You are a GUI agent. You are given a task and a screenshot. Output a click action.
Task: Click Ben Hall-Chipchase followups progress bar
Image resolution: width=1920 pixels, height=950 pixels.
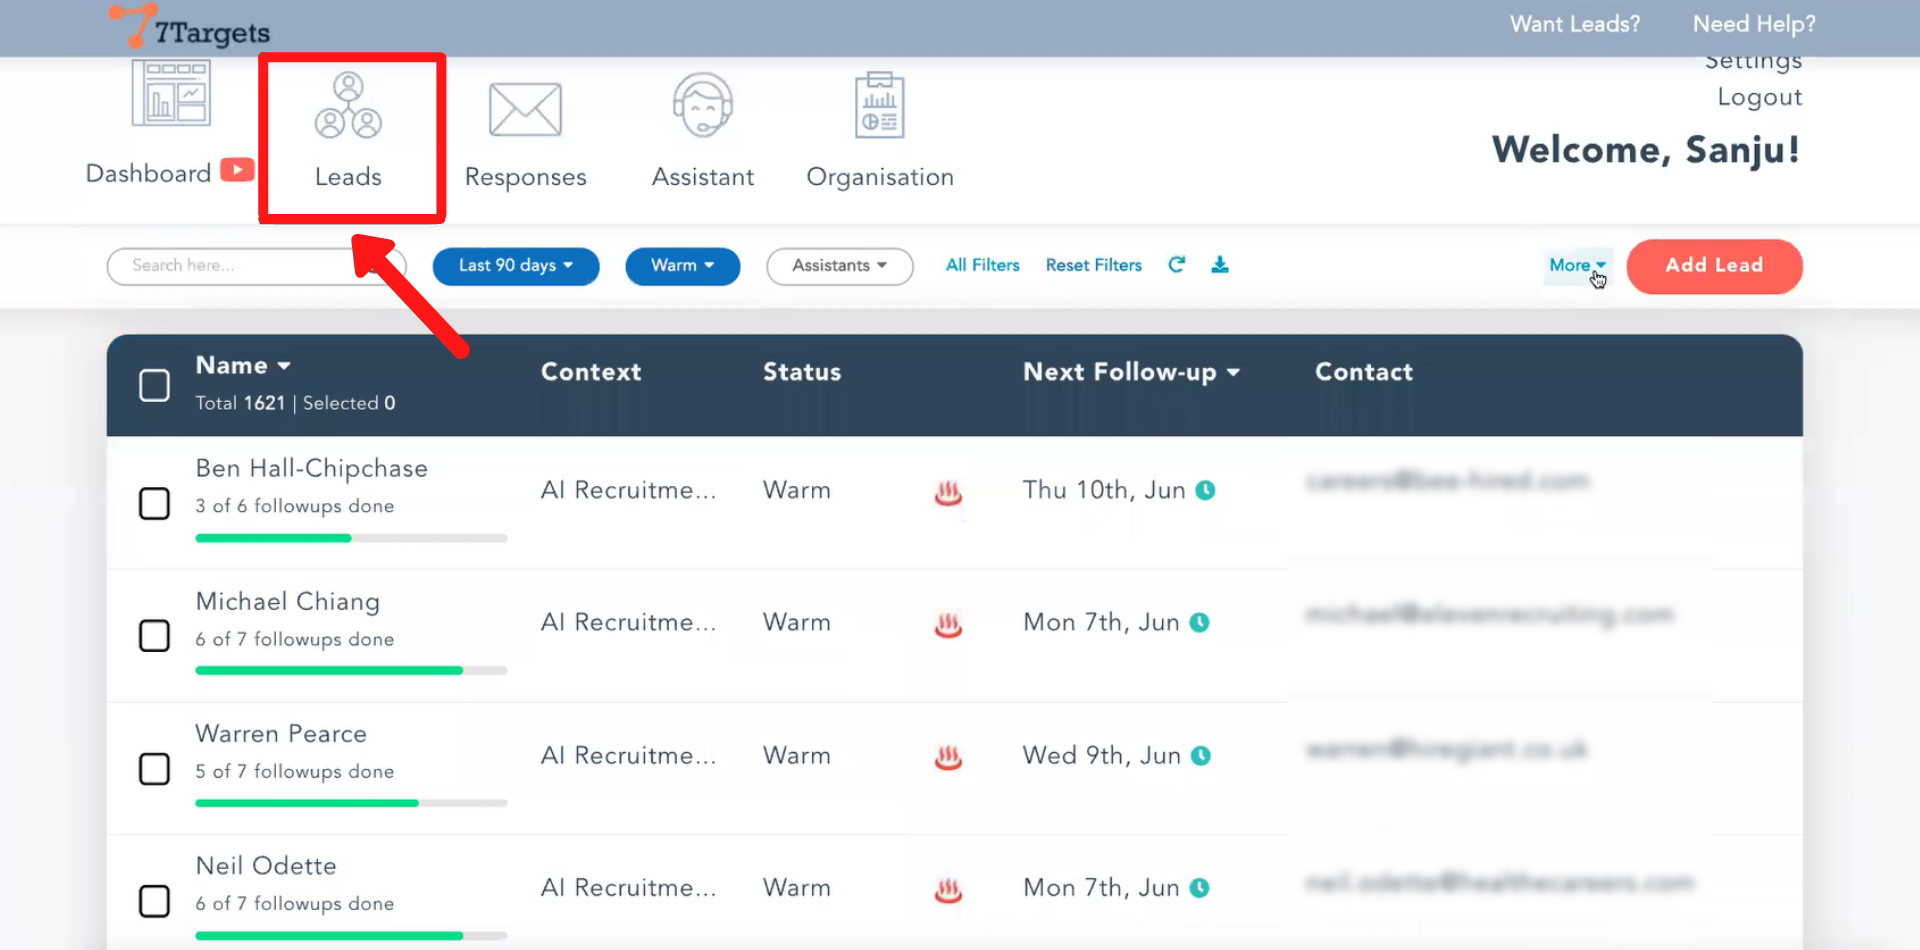click(351, 538)
